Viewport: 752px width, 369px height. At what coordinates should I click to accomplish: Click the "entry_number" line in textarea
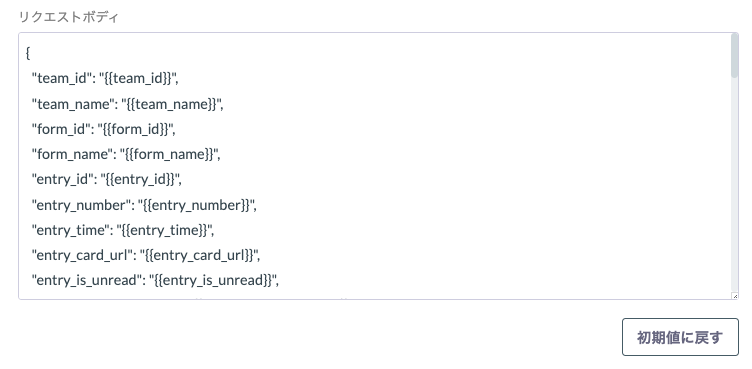click(x=144, y=205)
